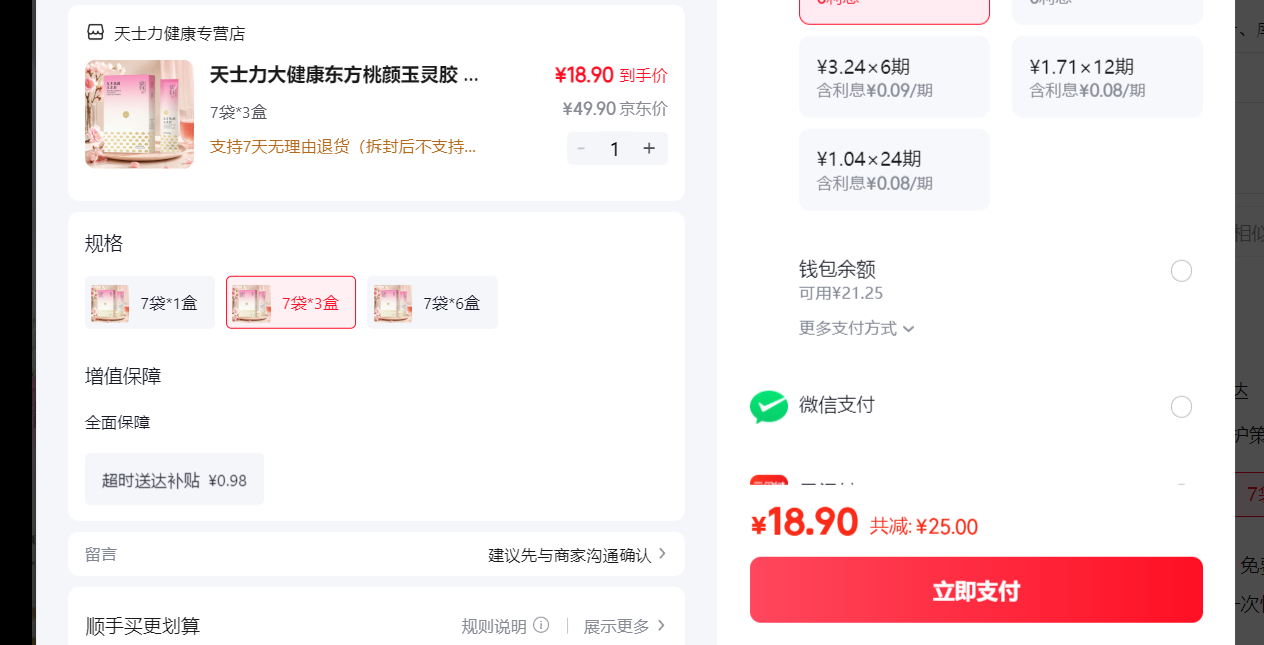1264x645 pixels.
Task: Select the 钱包余额 radio button
Action: [x=1181, y=271]
